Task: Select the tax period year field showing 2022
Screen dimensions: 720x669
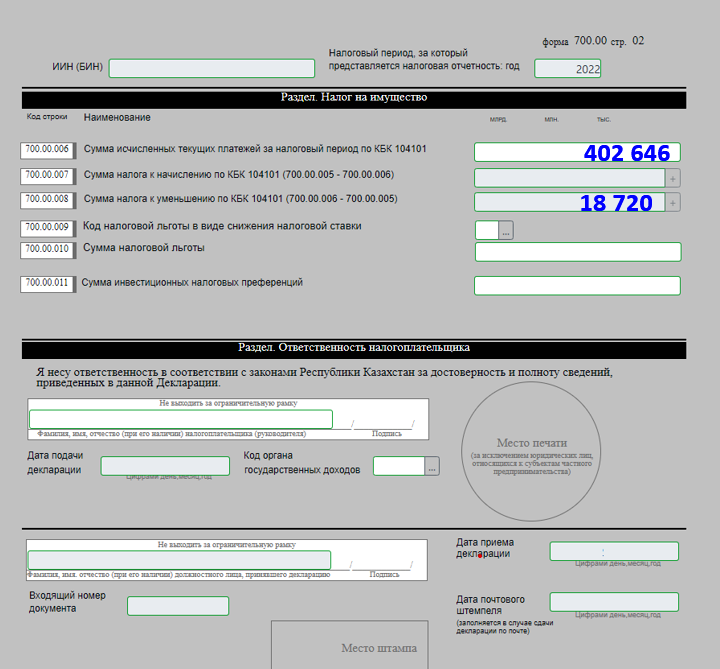Action: click(567, 69)
